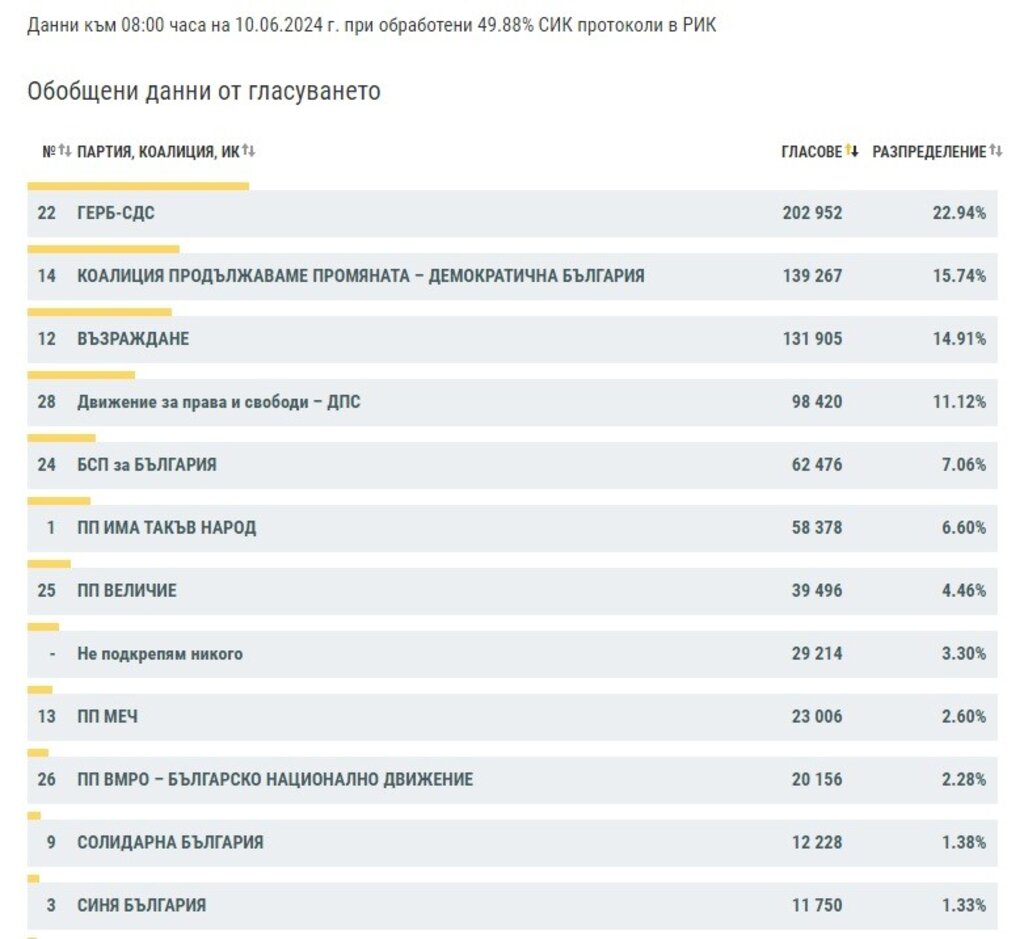1024x939 pixels.
Task: Click sort arrows beside ПАРТИЯ, КОАЛИЦИЯ, ИК
Action: pyautogui.click(x=248, y=151)
